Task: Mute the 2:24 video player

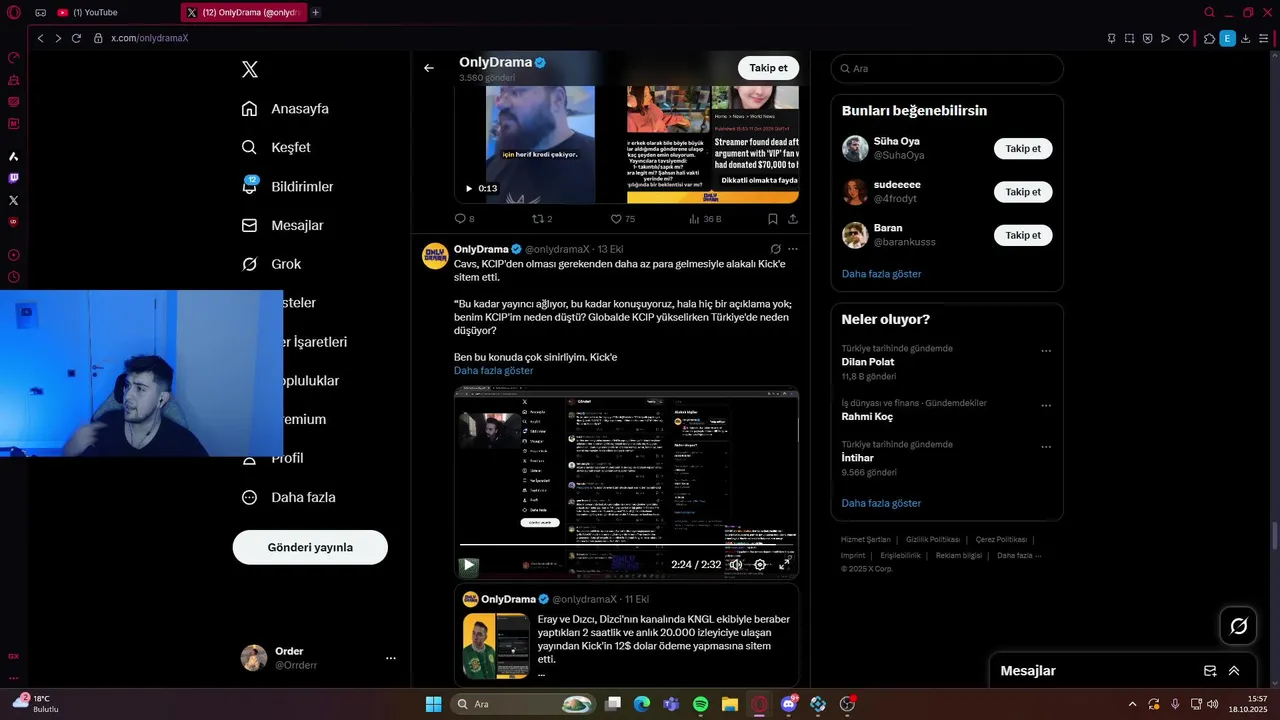Action: click(x=736, y=564)
